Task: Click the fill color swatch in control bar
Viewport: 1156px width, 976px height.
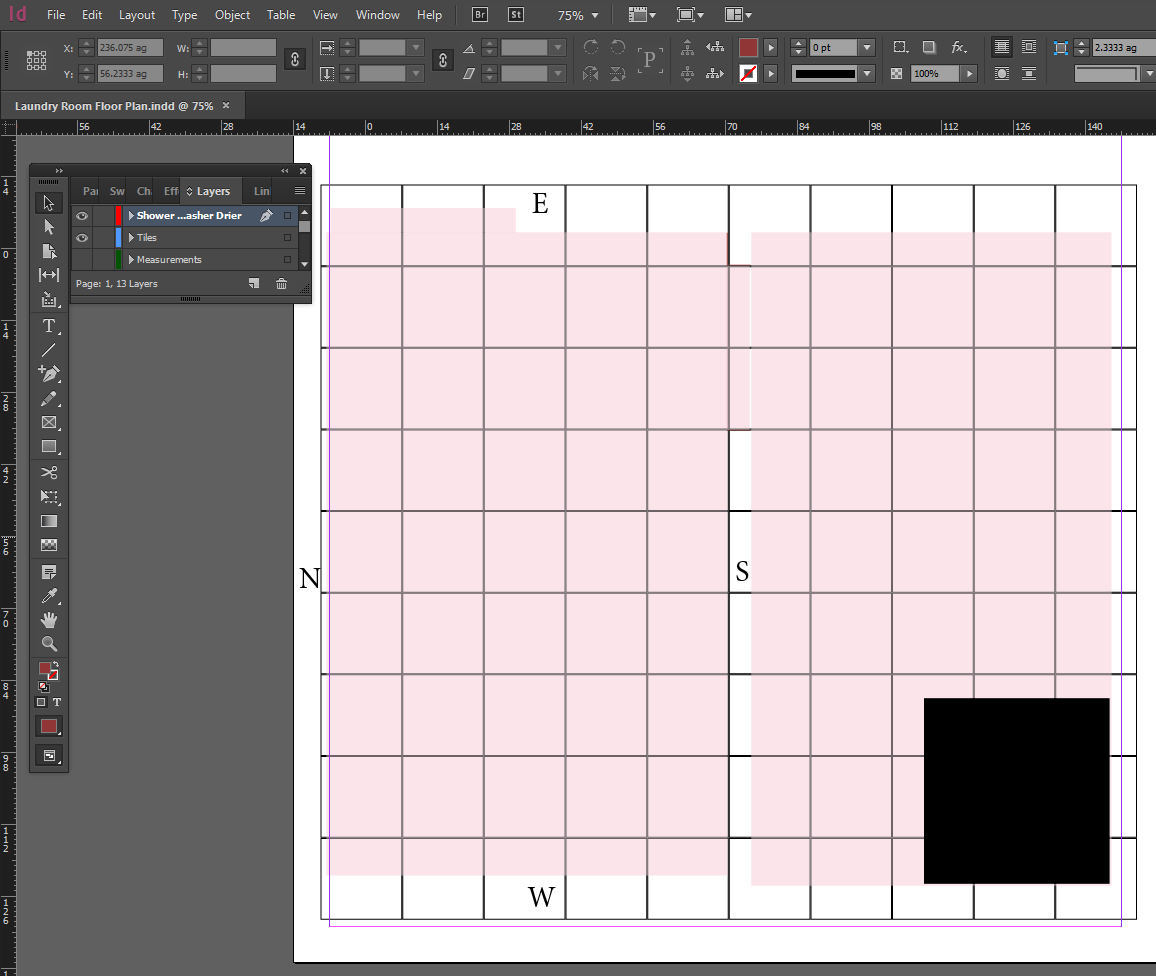Action: [x=748, y=48]
